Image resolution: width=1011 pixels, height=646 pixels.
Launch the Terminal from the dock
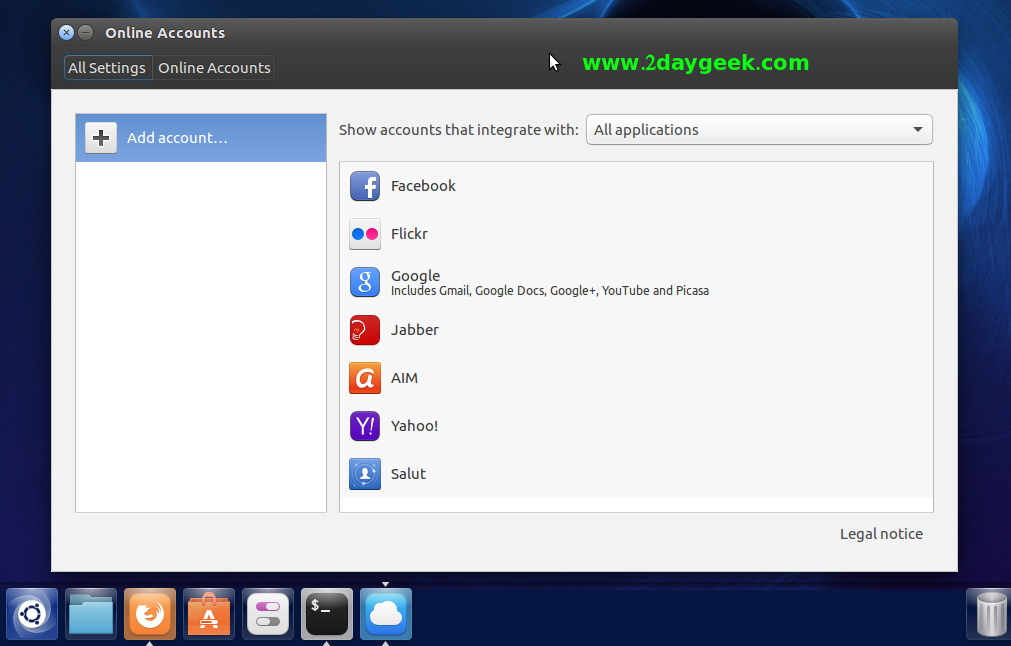(327, 614)
